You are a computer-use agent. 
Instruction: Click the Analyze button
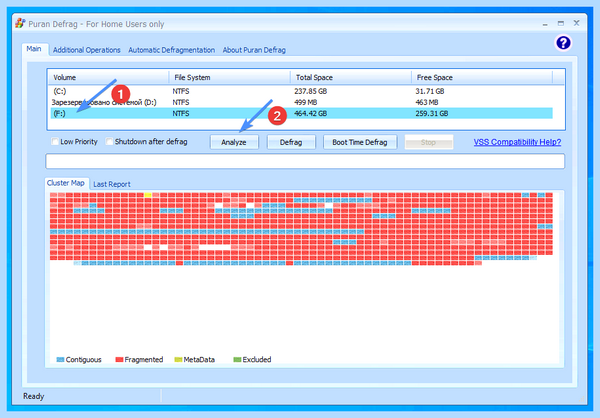(234, 142)
